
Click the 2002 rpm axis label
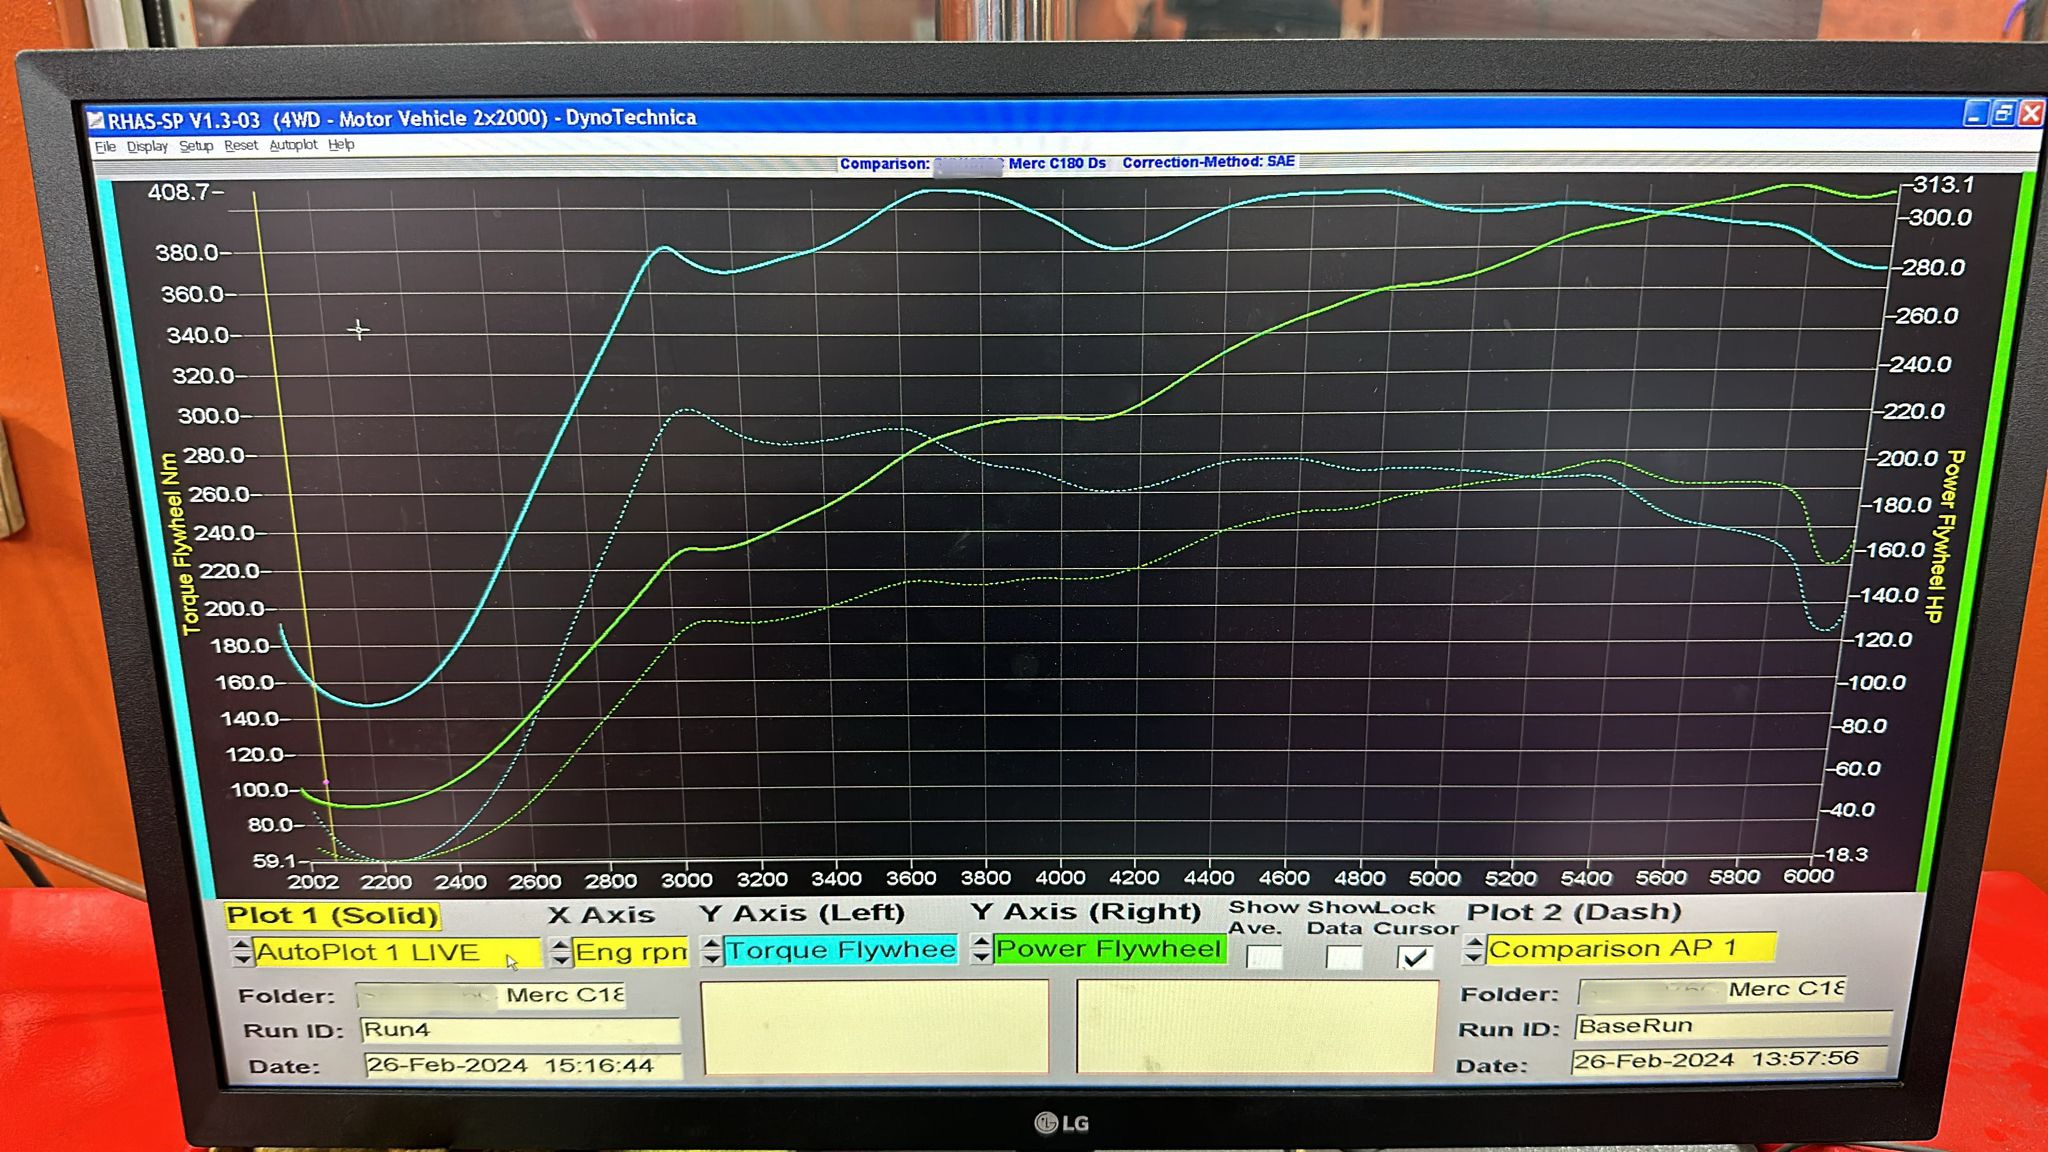(x=313, y=882)
